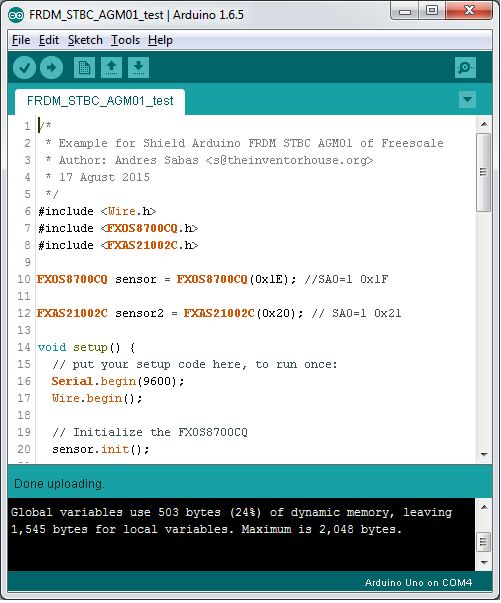Open the File menu
501x603 pixels.
click(21, 40)
